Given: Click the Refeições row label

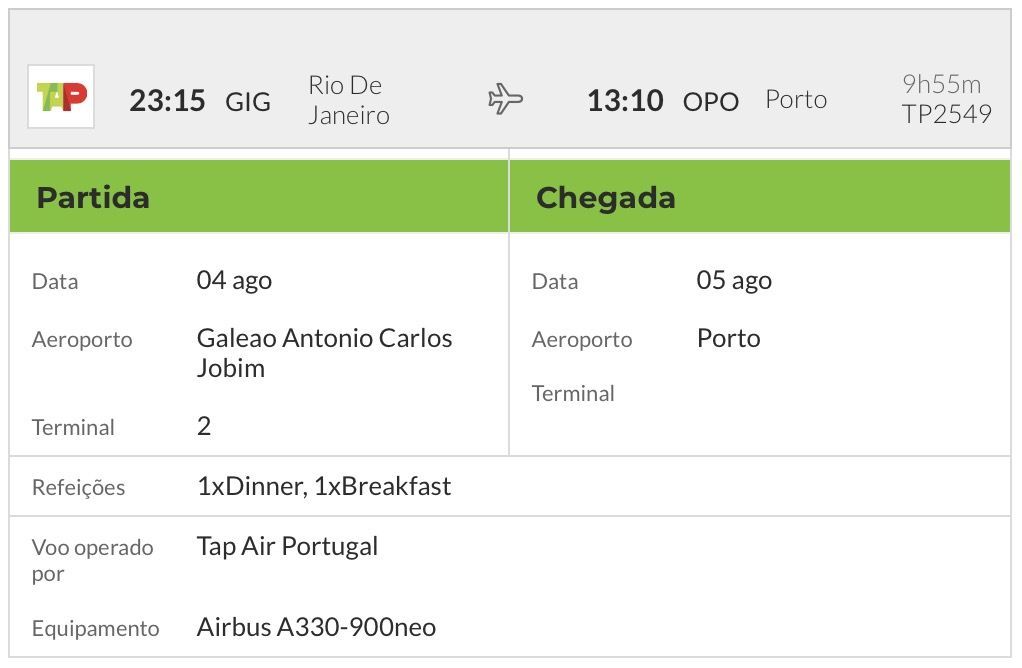Looking at the screenshot, I should (78, 487).
